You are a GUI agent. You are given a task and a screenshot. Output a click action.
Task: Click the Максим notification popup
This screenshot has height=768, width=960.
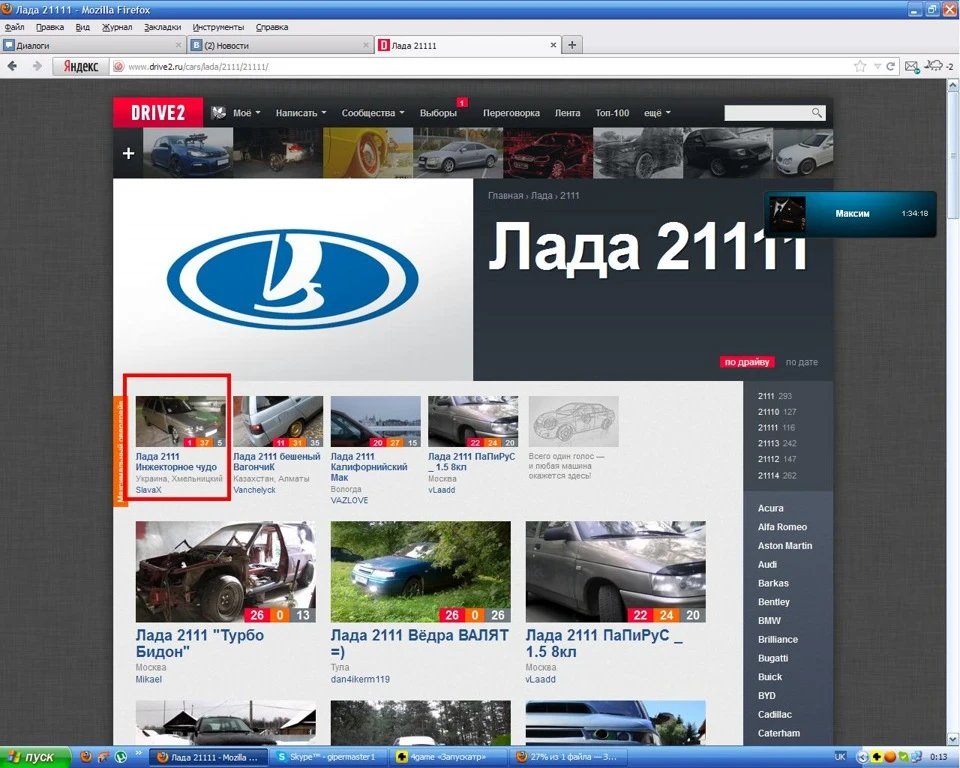point(850,214)
